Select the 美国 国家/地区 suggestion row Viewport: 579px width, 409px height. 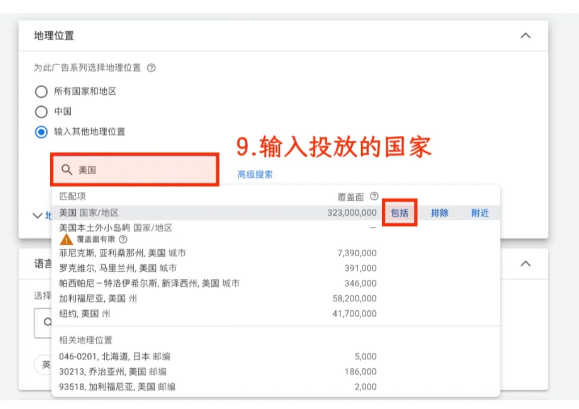click(275, 213)
